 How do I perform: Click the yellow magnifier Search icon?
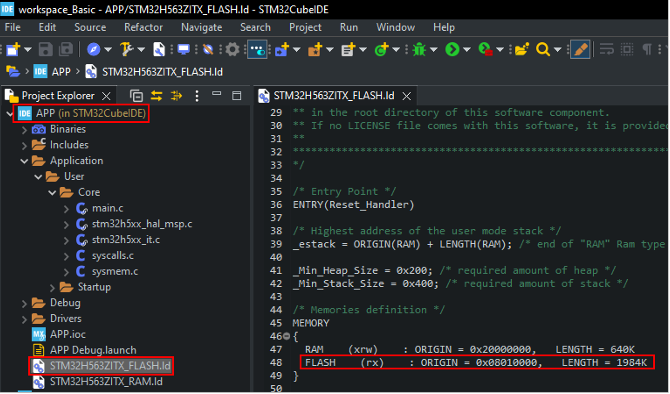tap(543, 50)
